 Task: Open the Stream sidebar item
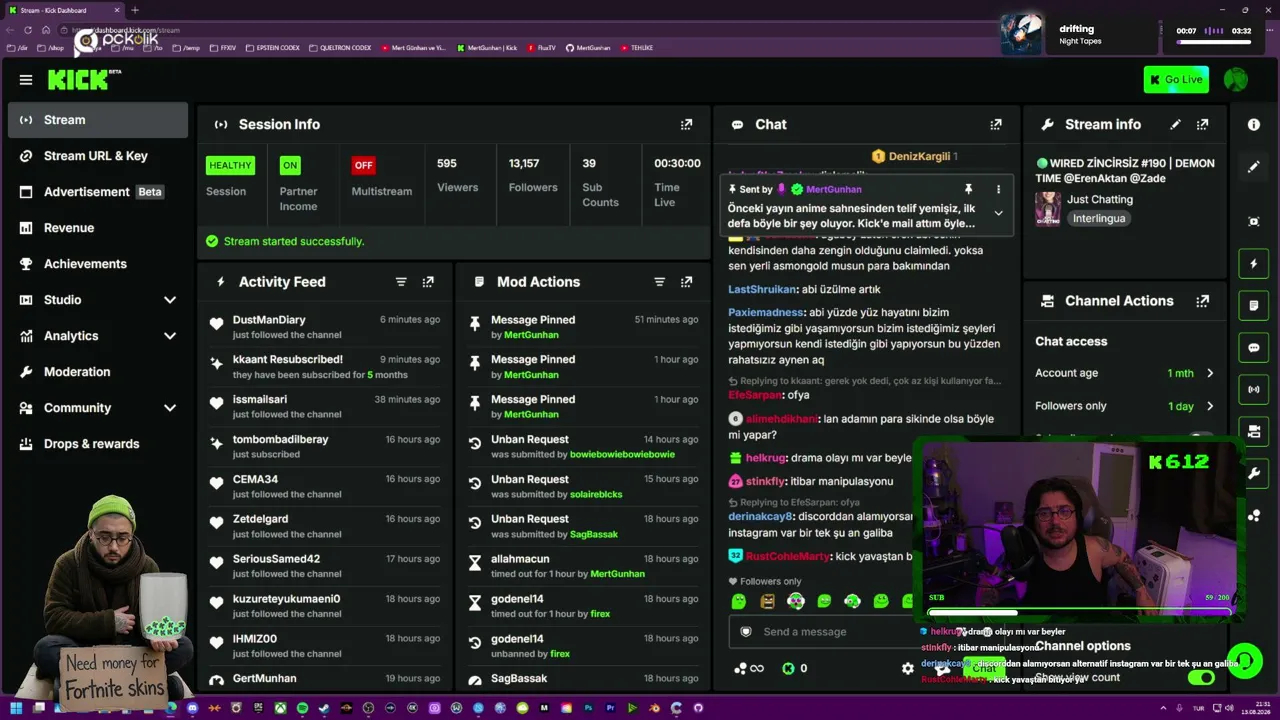pos(98,120)
